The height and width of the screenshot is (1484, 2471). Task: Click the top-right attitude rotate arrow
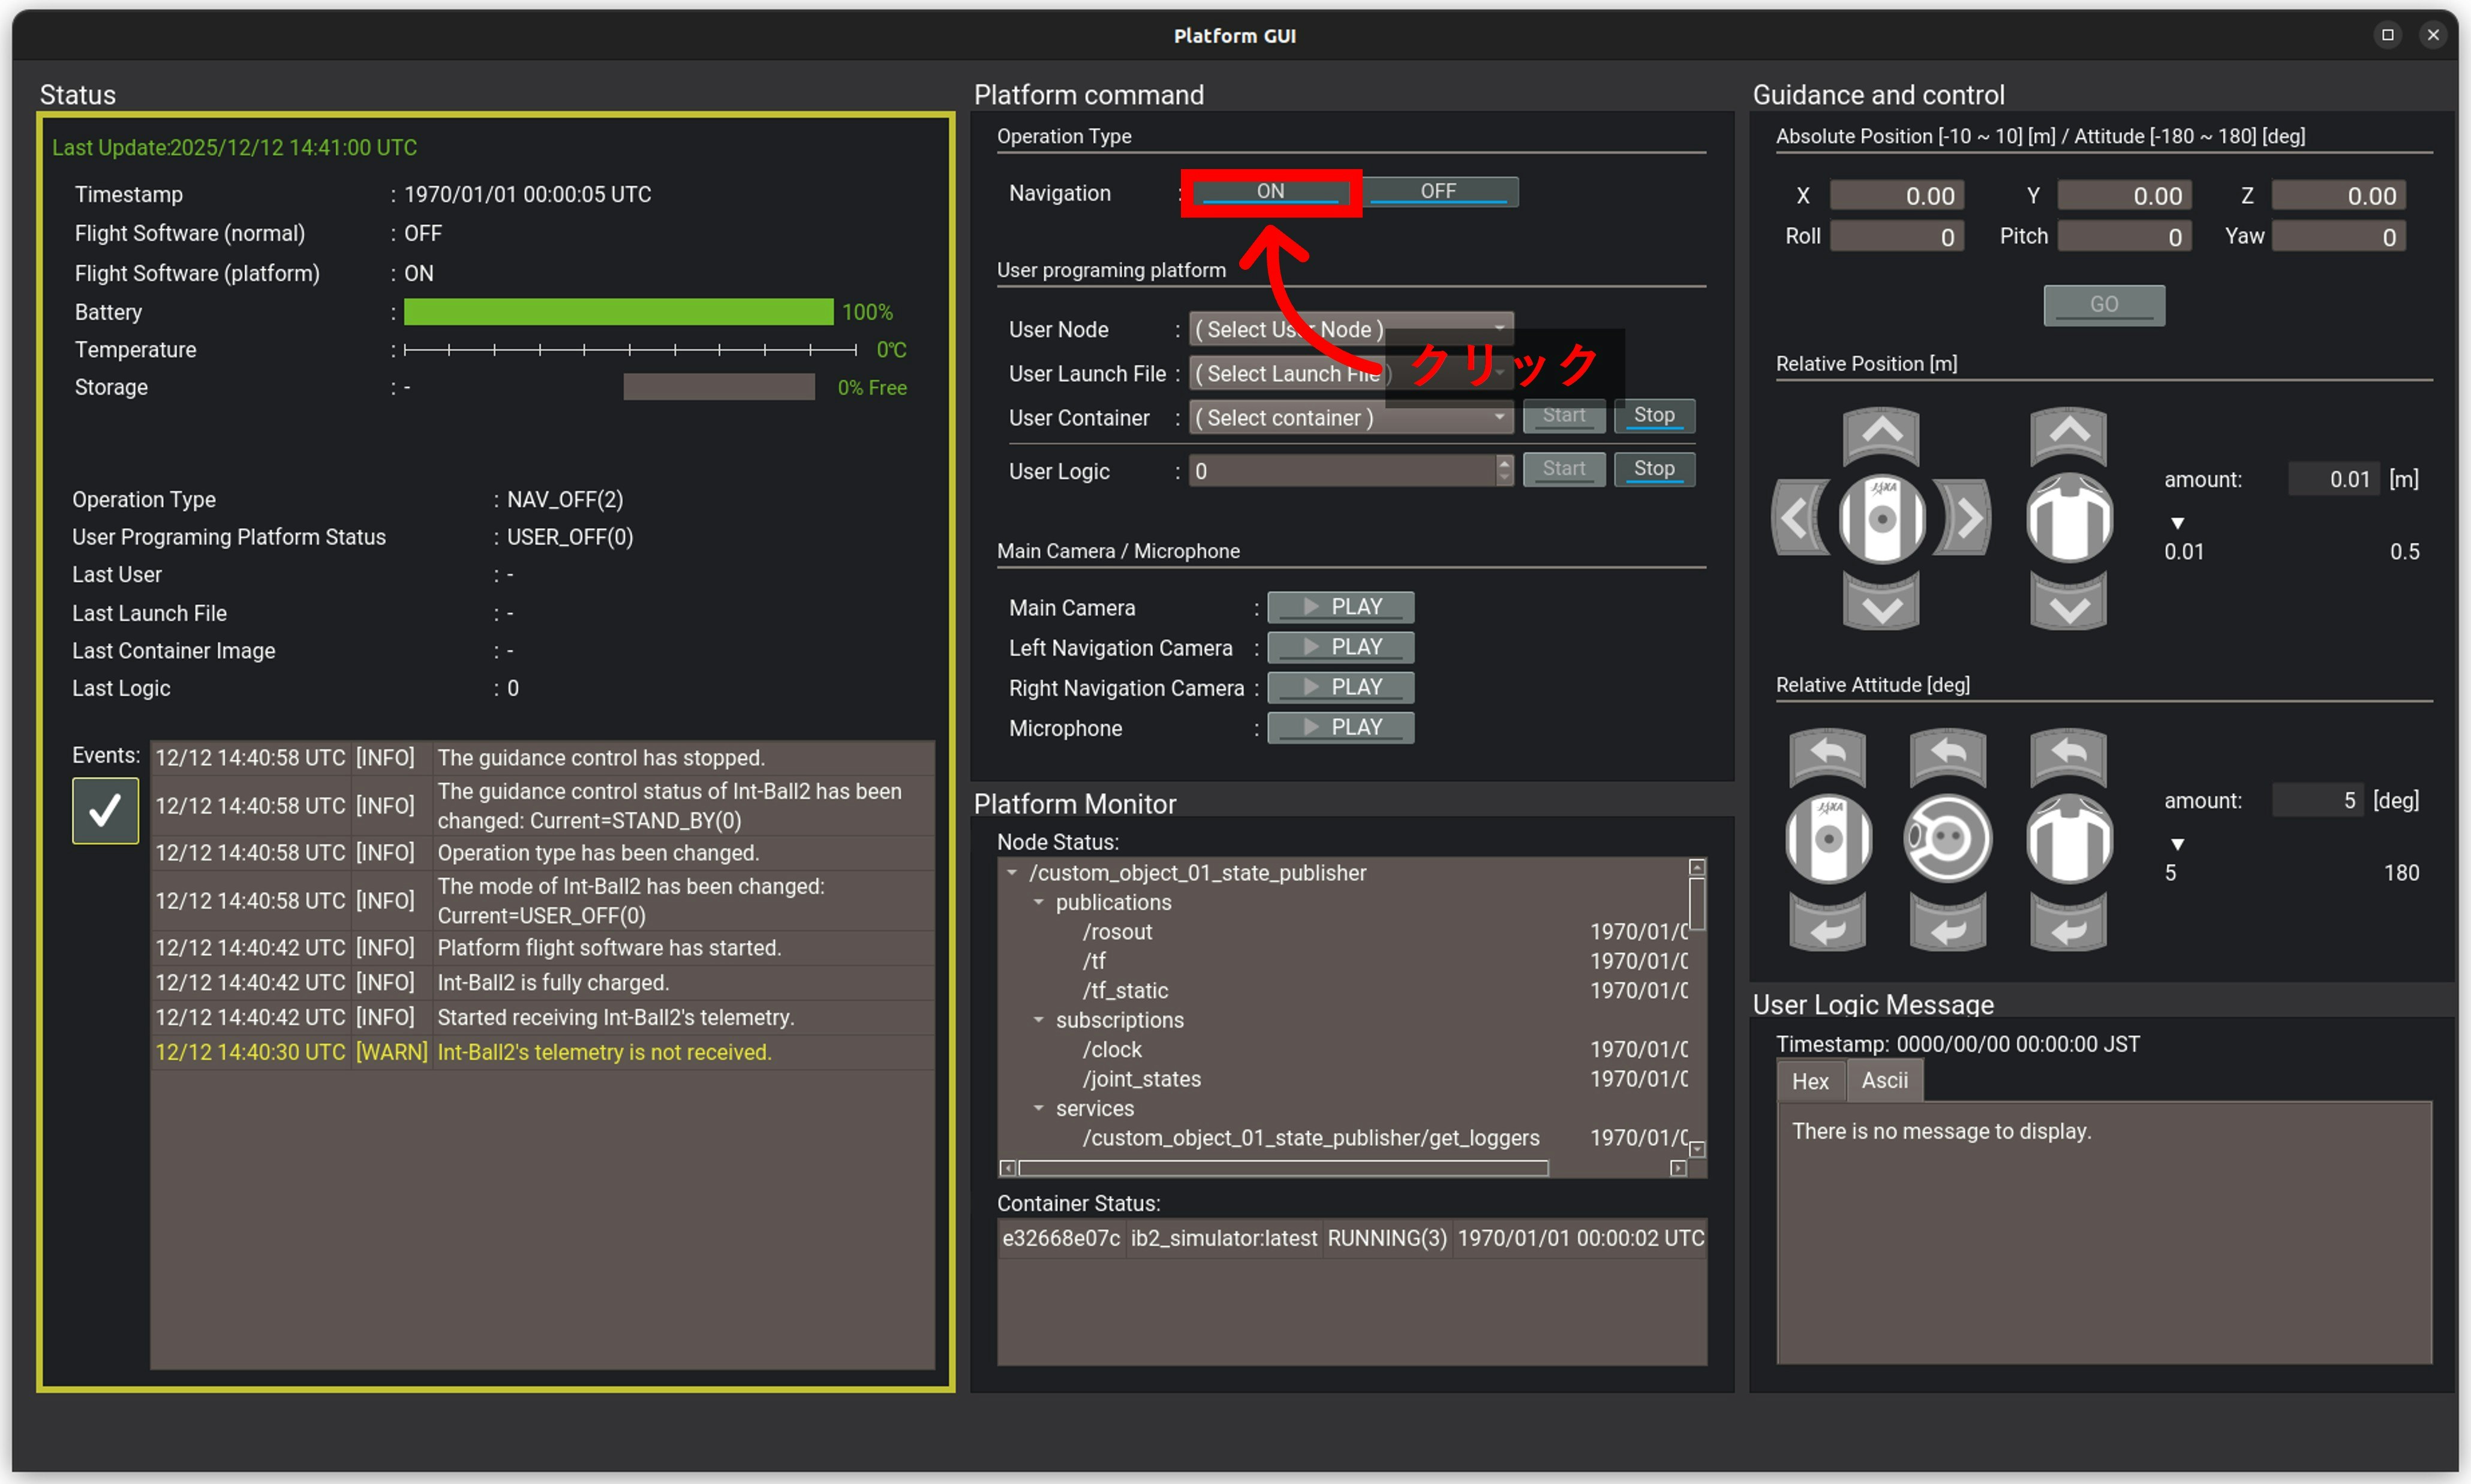click(2068, 755)
